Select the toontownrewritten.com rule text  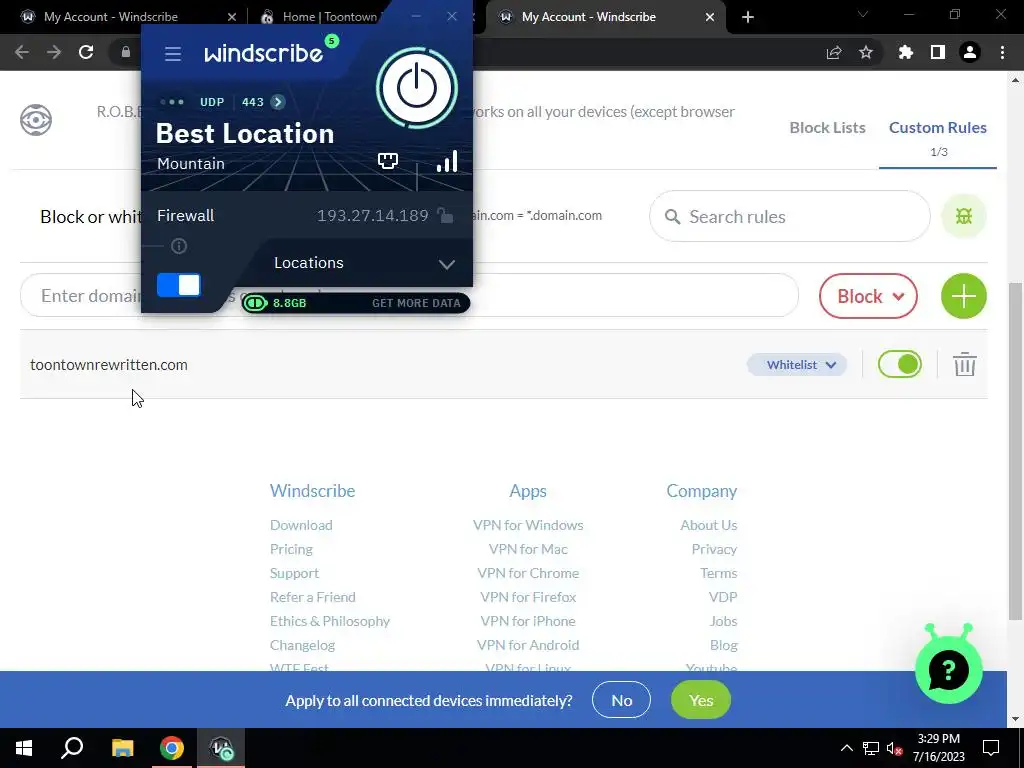pos(108,364)
